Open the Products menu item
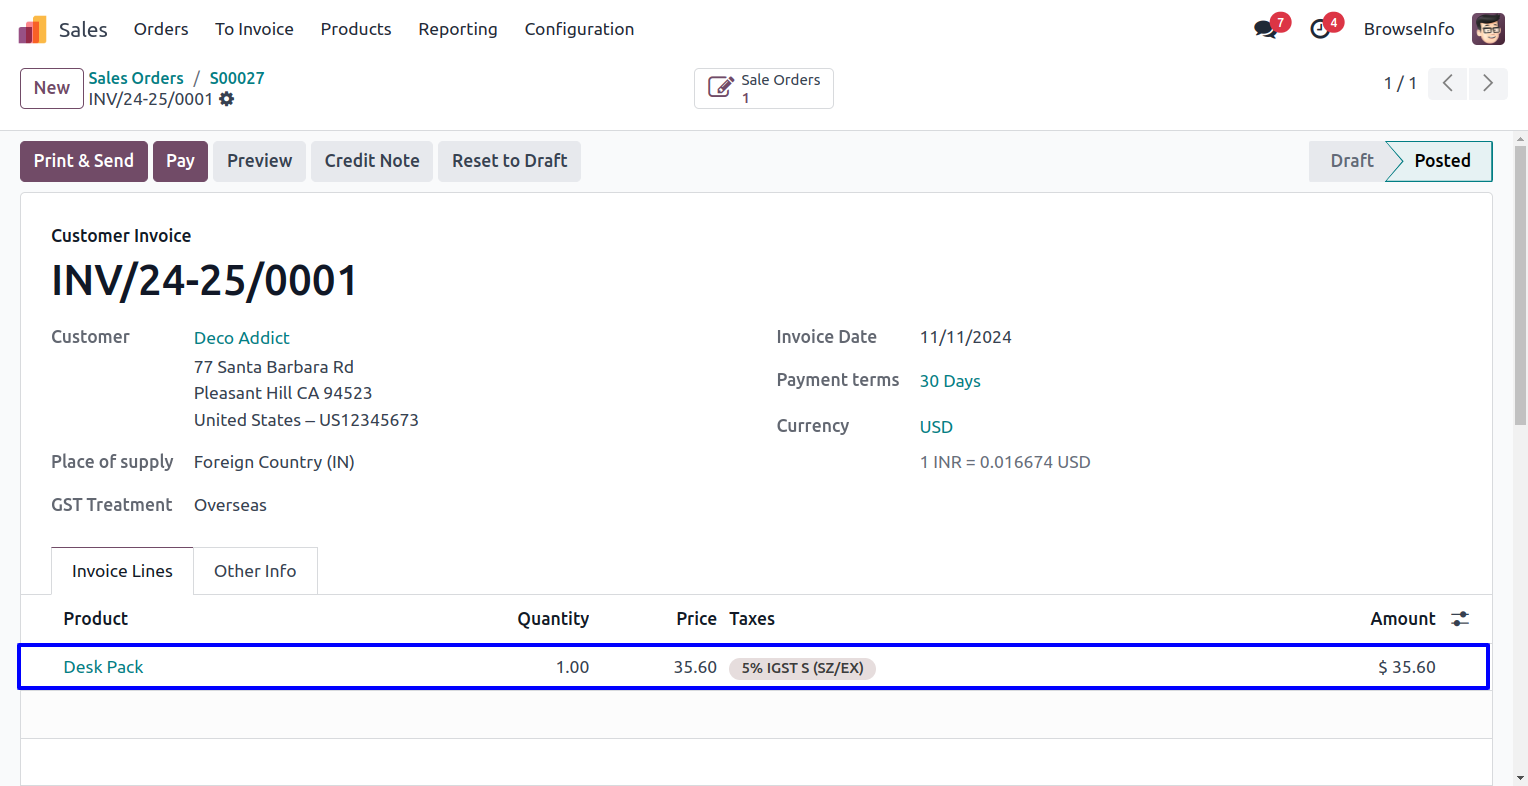The height and width of the screenshot is (786, 1528). coord(355,29)
